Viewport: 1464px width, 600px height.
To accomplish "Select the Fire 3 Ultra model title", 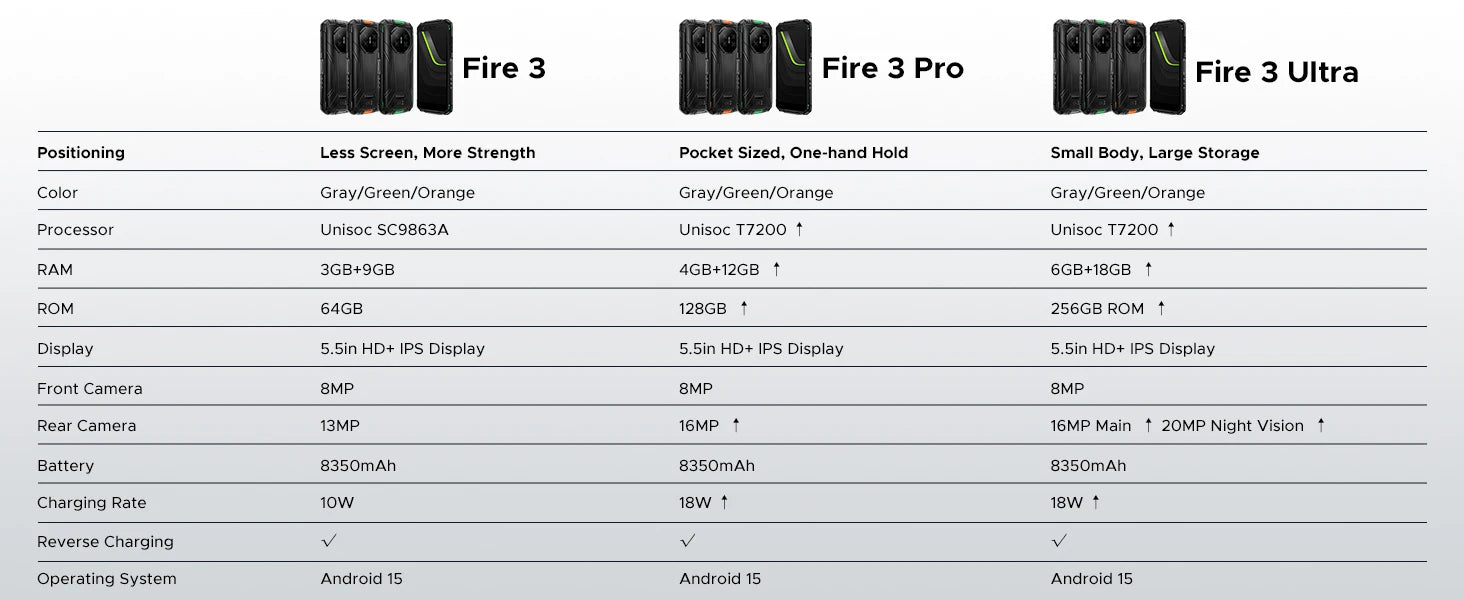I will (x=1276, y=72).
